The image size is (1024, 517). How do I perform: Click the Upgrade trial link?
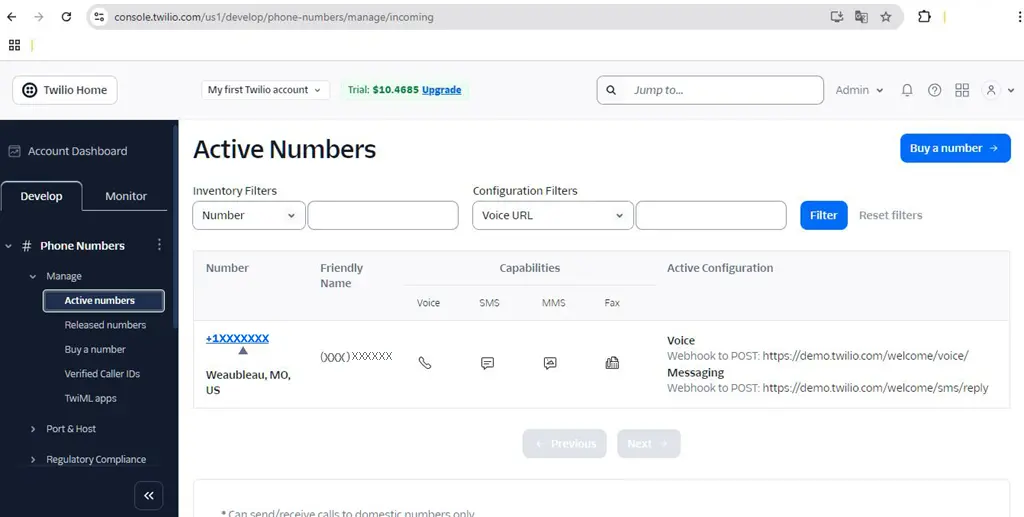[x=441, y=90]
